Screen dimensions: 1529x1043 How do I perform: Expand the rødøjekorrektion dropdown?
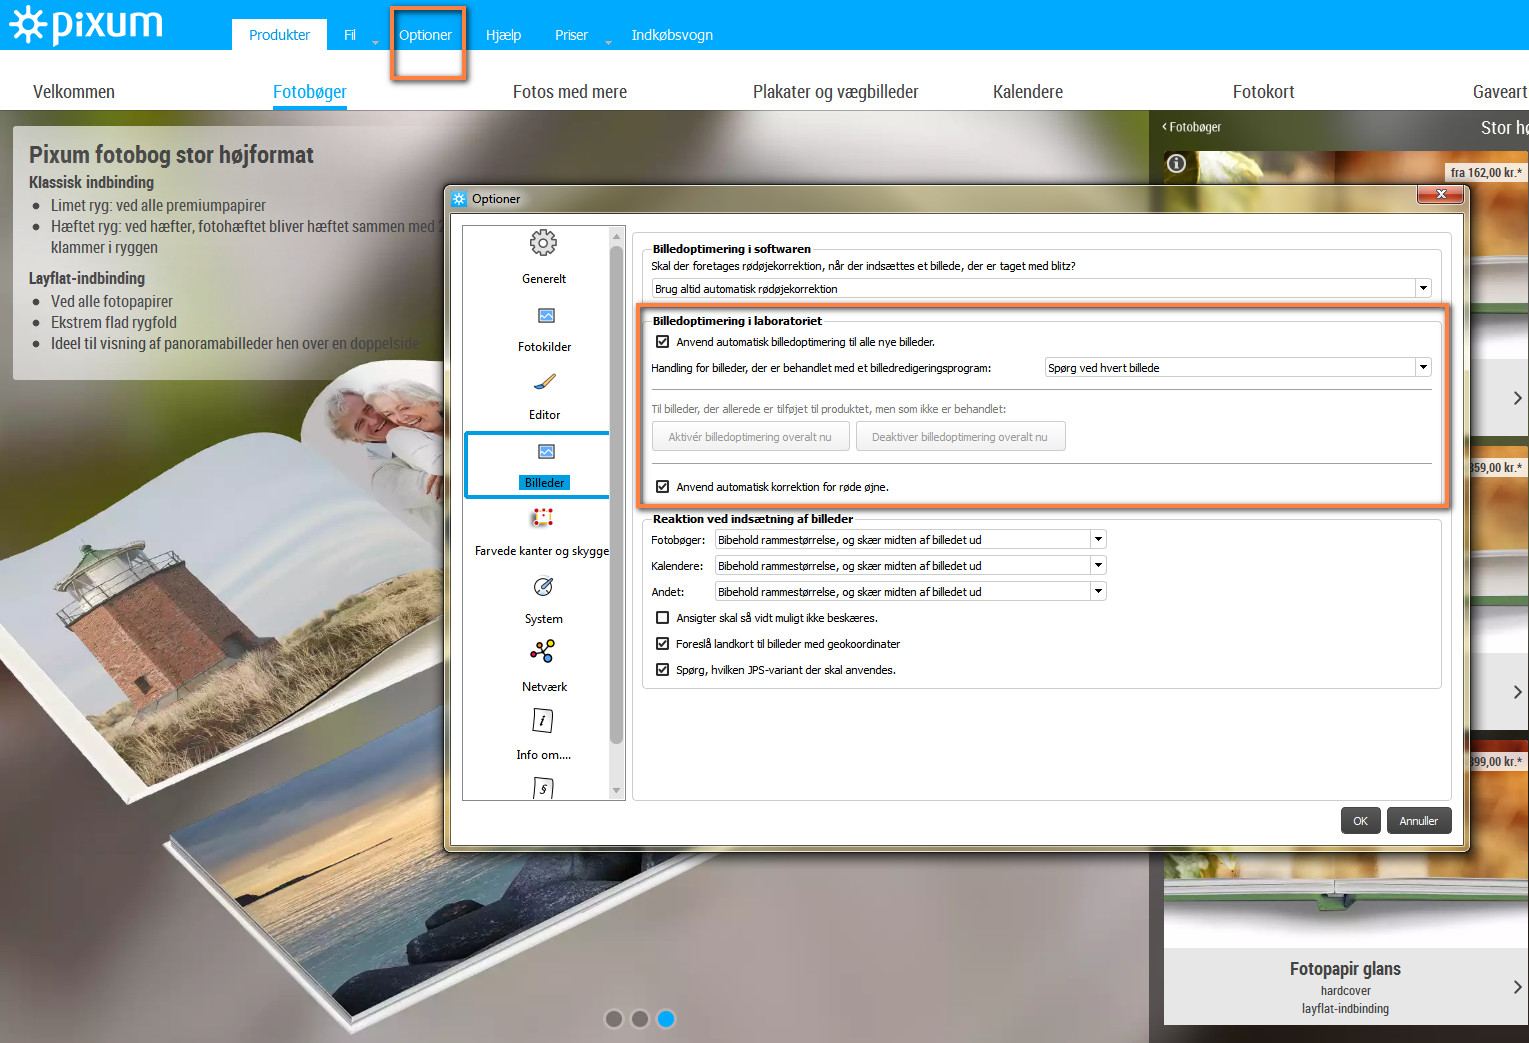(1422, 289)
